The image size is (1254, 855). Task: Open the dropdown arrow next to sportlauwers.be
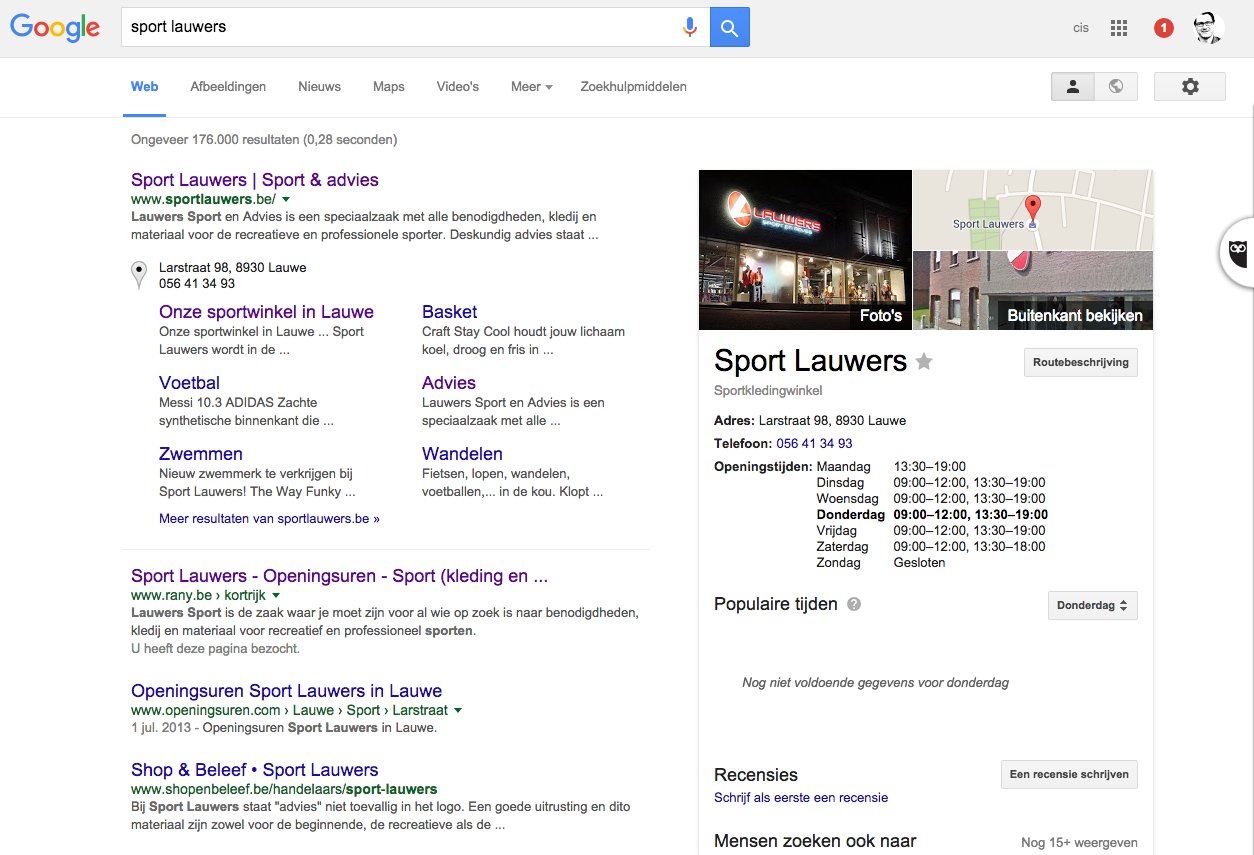click(286, 199)
